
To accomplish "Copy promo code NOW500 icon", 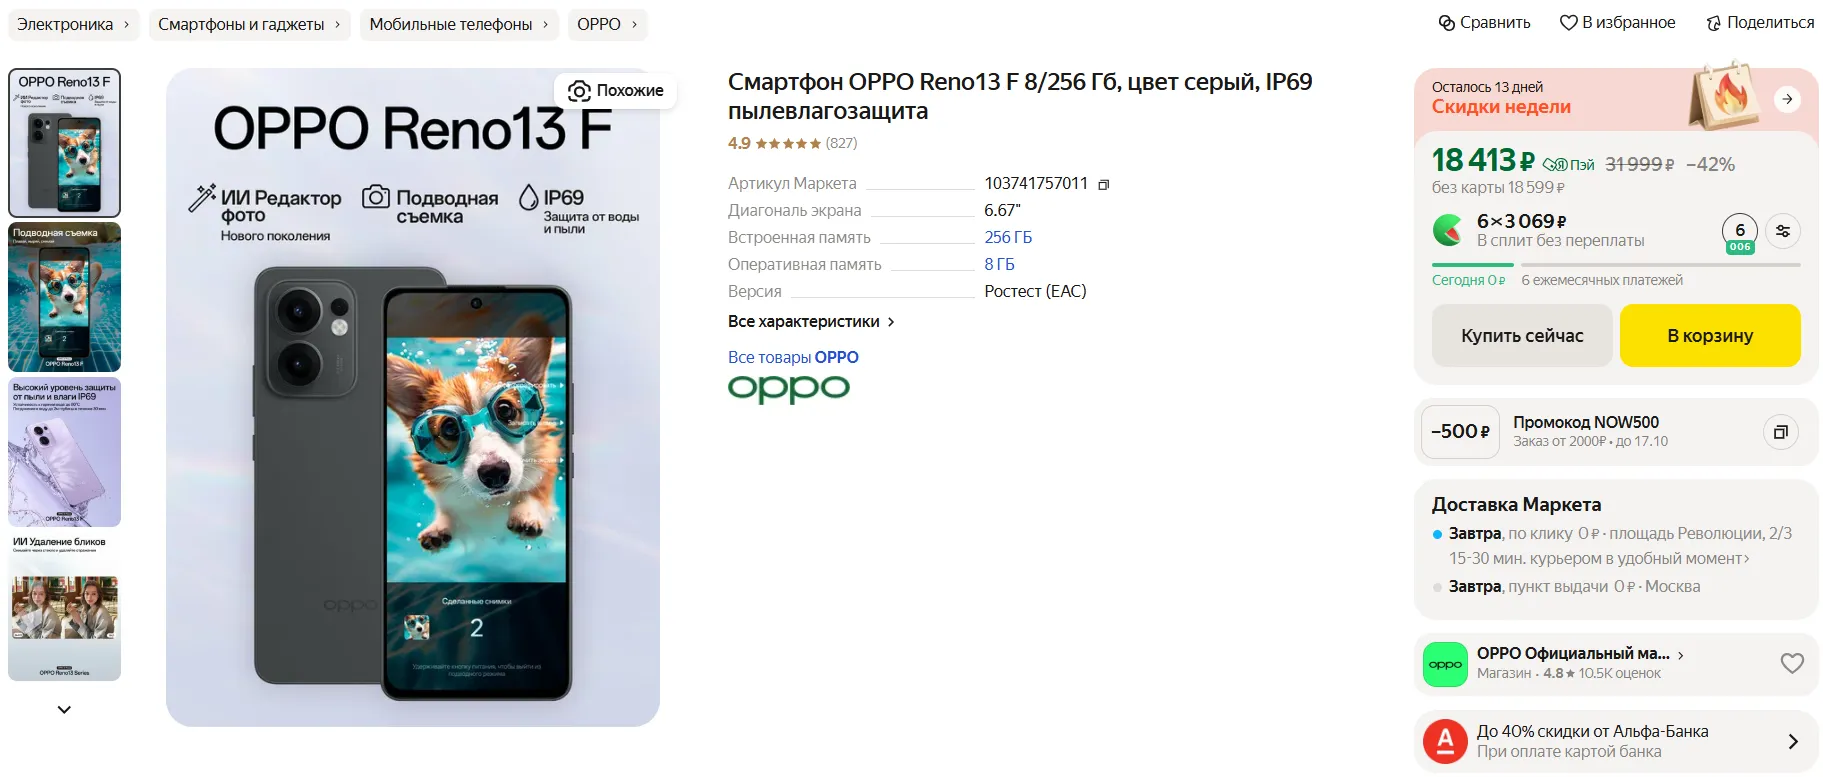I will coord(1780,432).
